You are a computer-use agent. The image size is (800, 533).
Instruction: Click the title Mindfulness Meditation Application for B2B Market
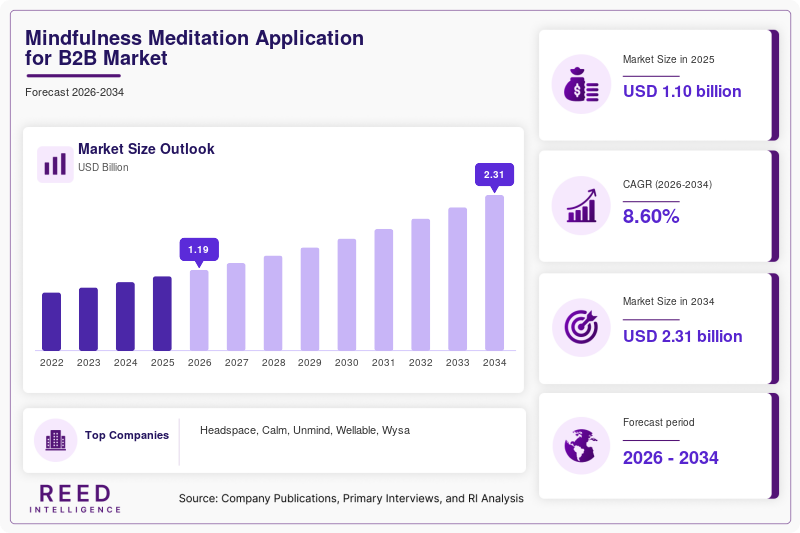[x=194, y=48]
